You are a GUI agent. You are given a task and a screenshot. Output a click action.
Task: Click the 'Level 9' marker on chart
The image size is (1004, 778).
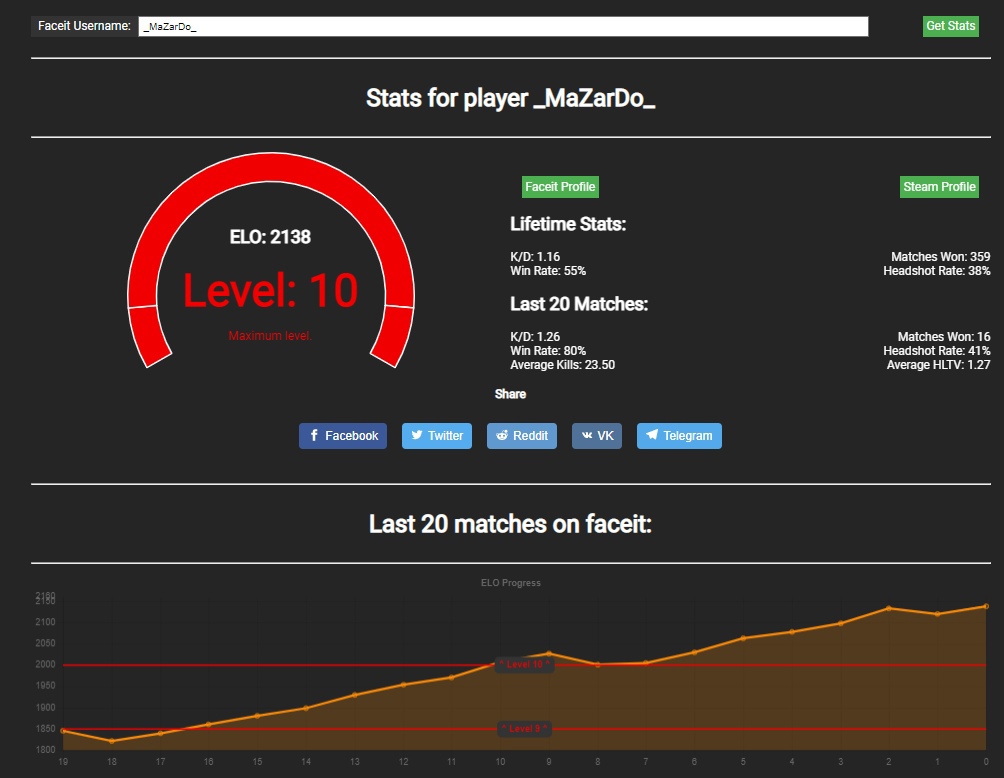click(524, 729)
